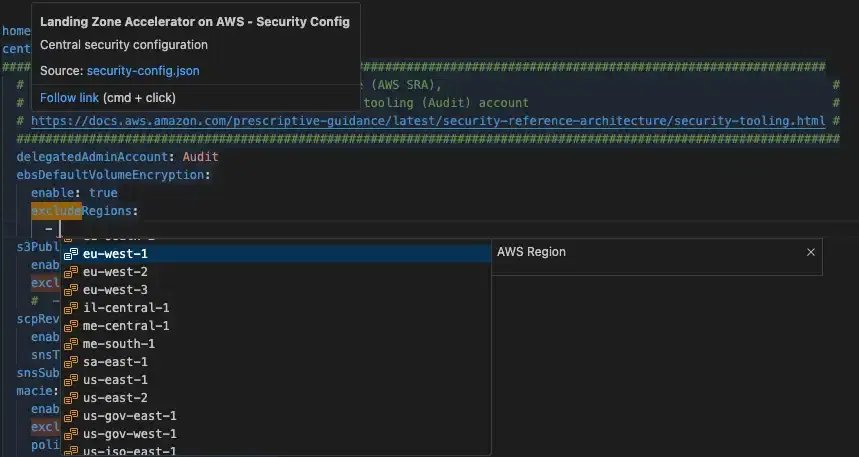Click the enum icon beside eu-west-3
Image resolution: width=859 pixels, height=457 pixels.
tap(71, 290)
